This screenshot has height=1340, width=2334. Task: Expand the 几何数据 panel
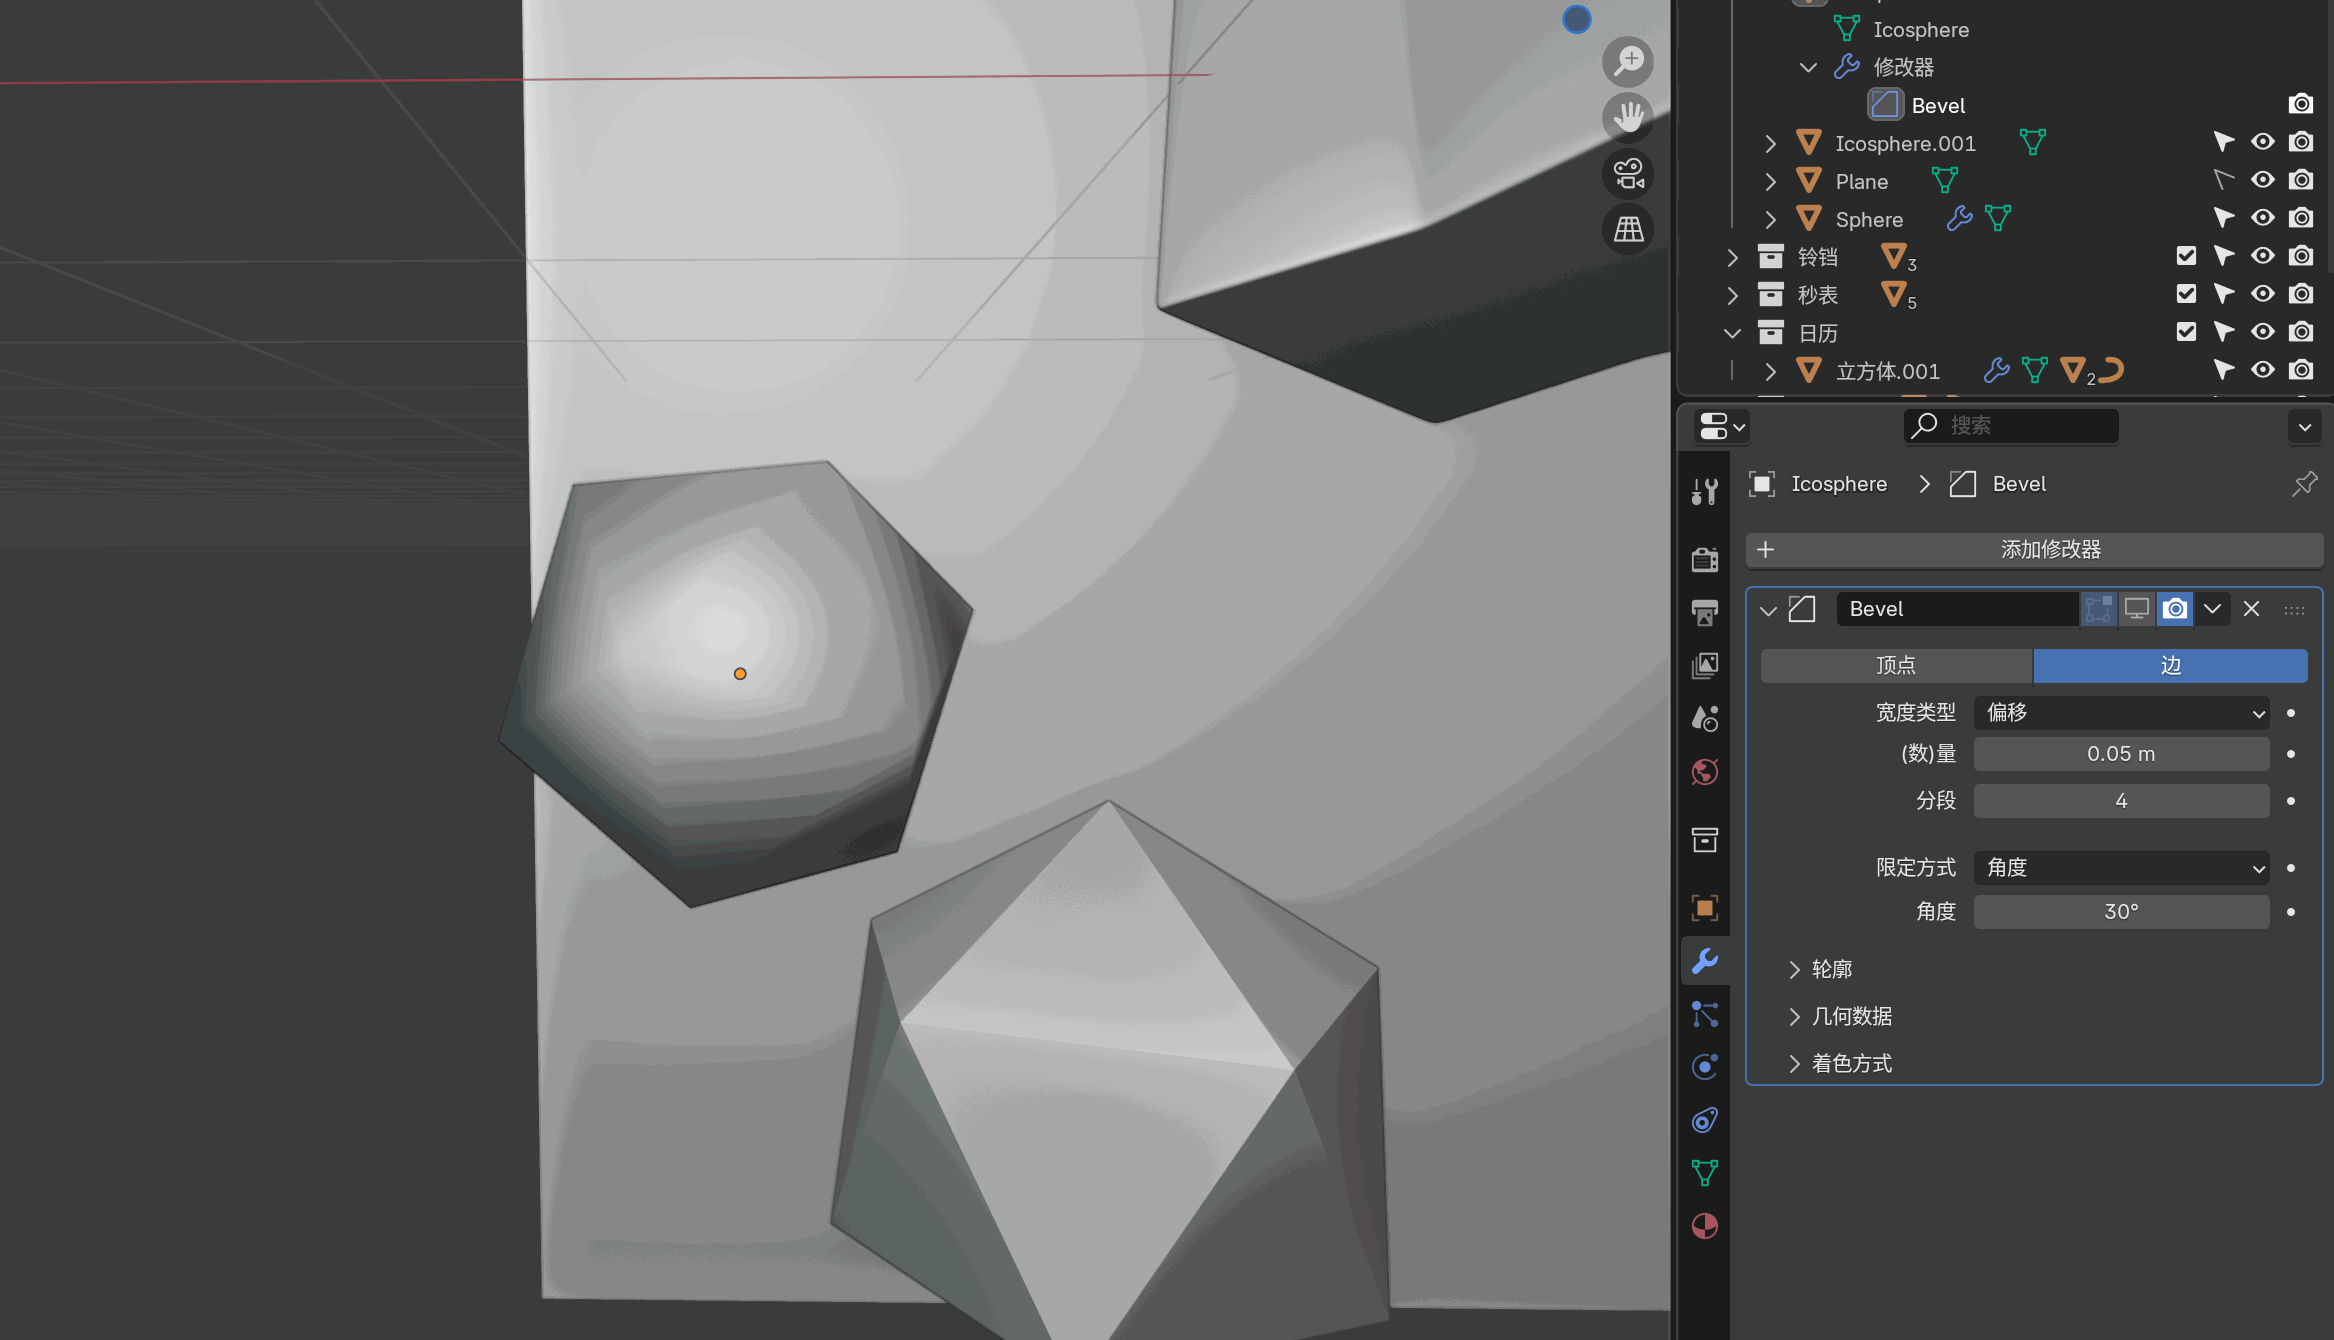(x=1852, y=1016)
